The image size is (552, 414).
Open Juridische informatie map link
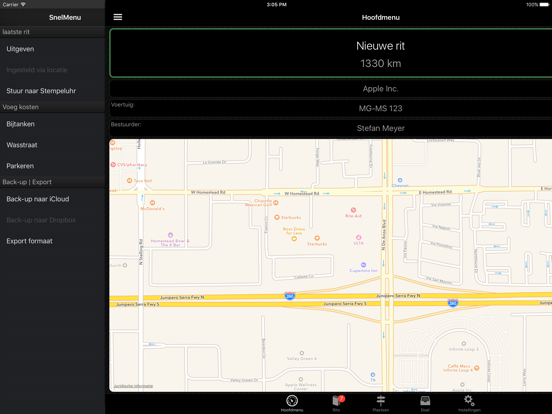[x=133, y=386]
